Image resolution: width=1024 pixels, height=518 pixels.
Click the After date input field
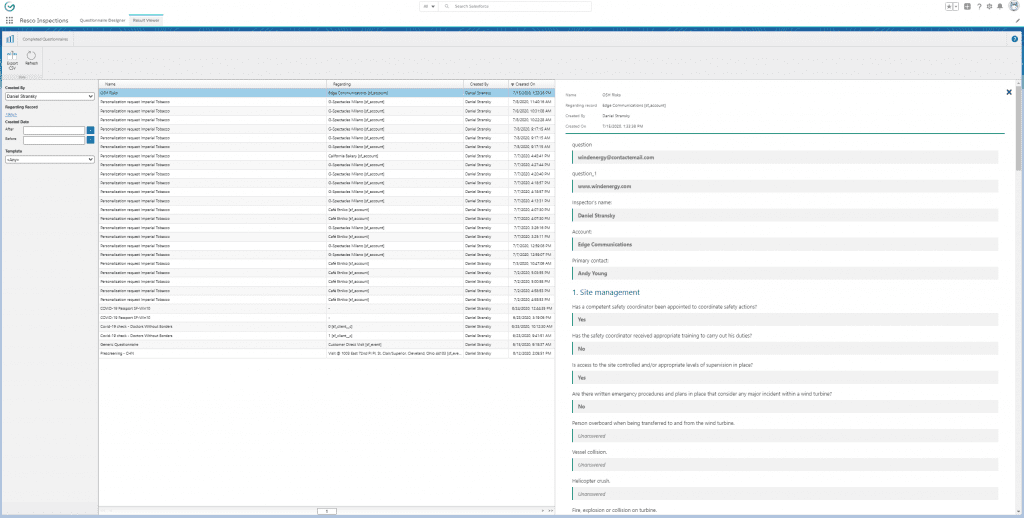[54, 130]
